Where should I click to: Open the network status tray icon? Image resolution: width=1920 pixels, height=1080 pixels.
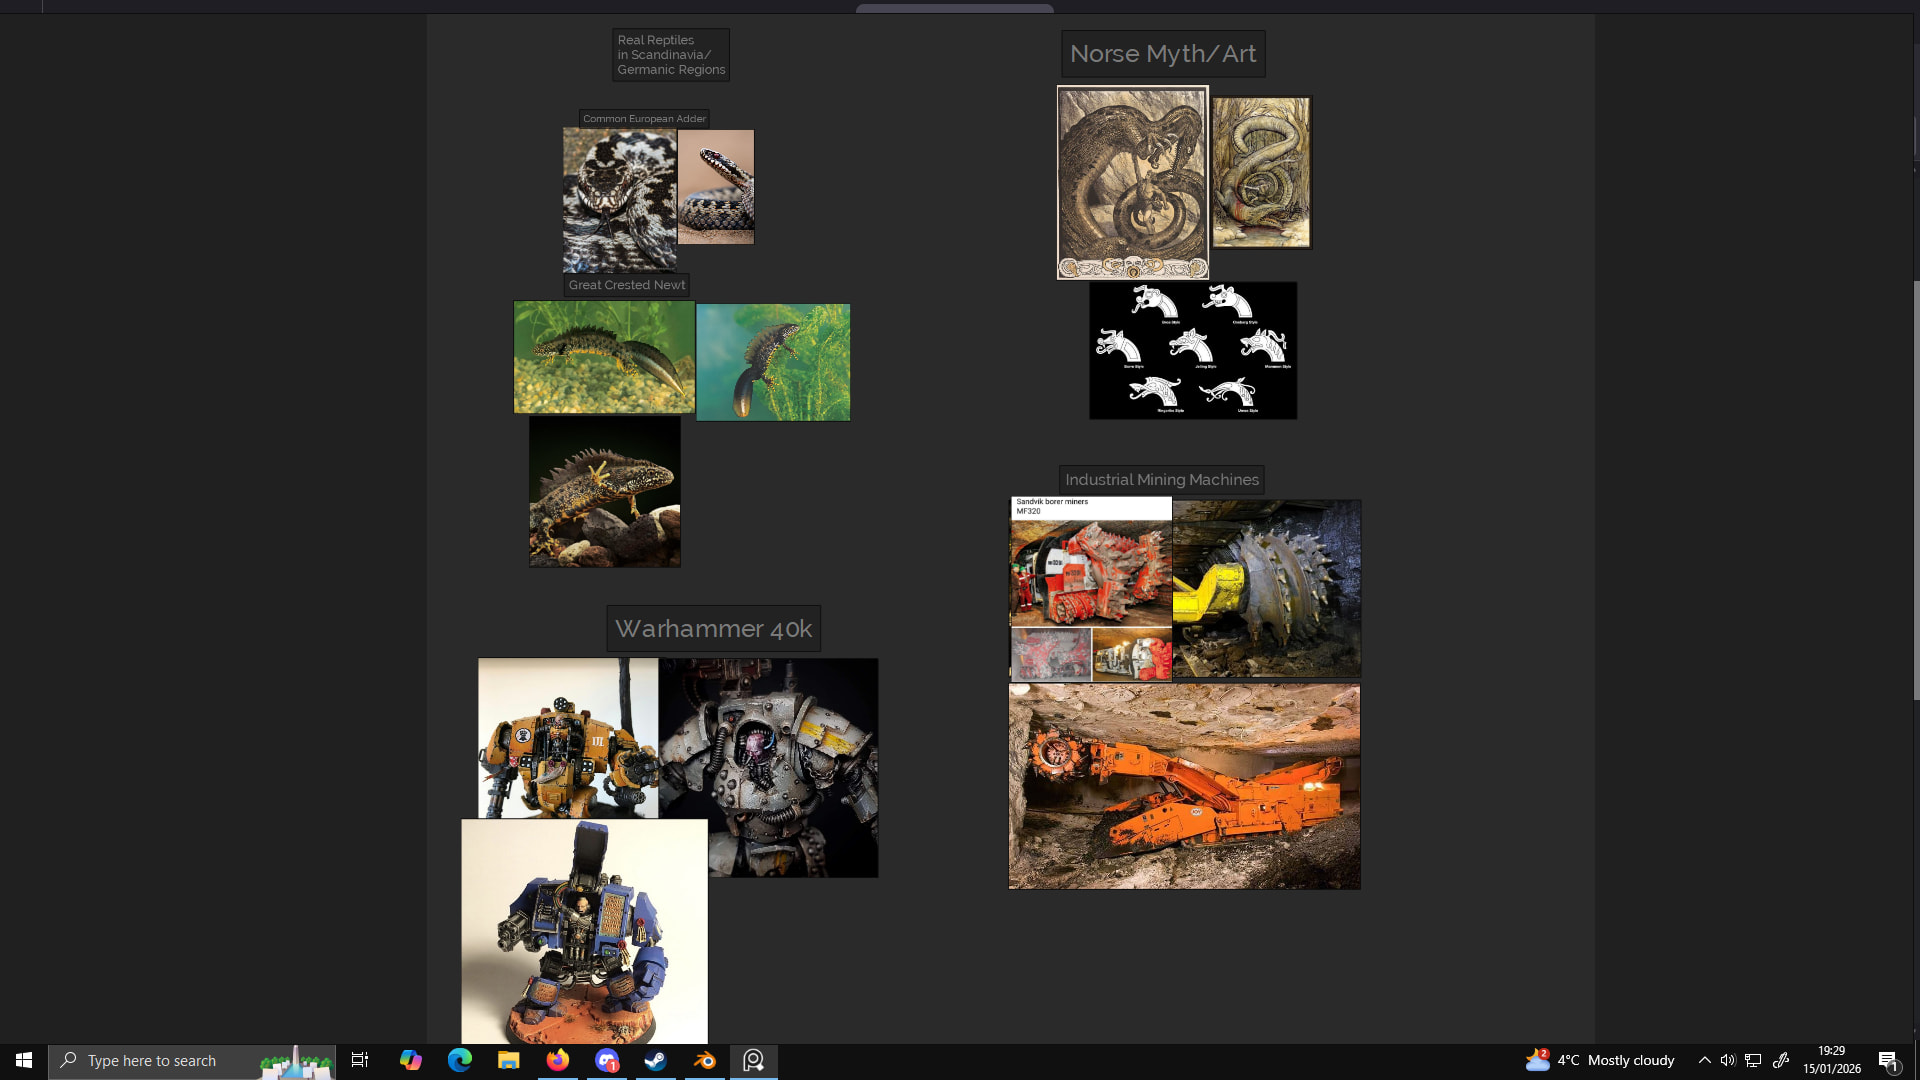pos(1753,1060)
